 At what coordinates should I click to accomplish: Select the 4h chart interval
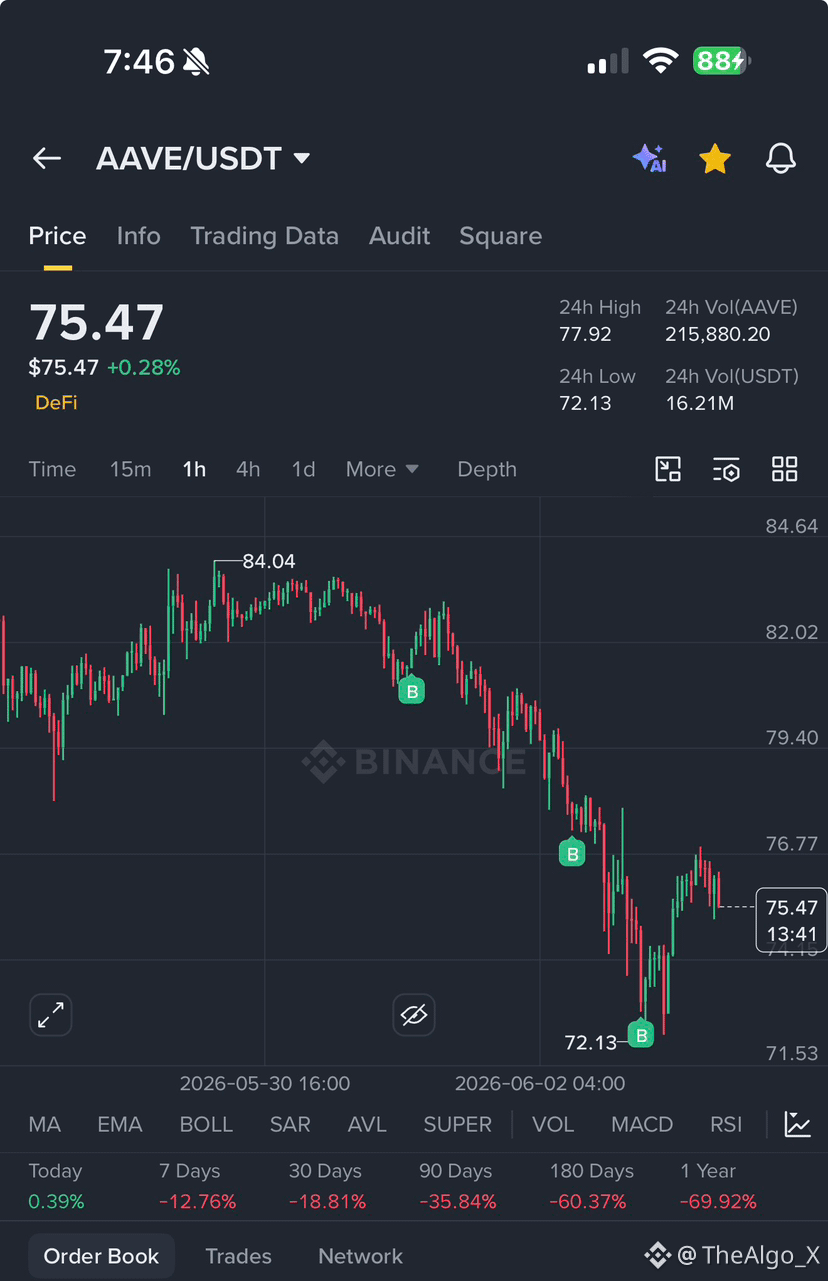pyautogui.click(x=248, y=469)
